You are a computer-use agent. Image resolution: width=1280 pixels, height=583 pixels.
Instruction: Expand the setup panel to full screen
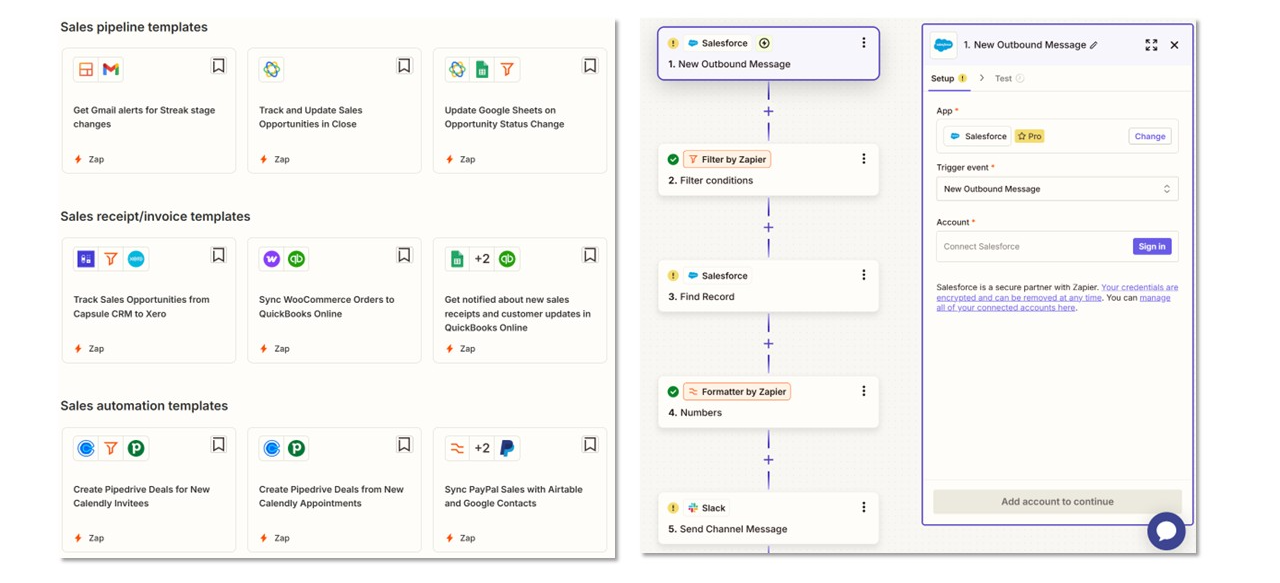click(x=1151, y=45)
